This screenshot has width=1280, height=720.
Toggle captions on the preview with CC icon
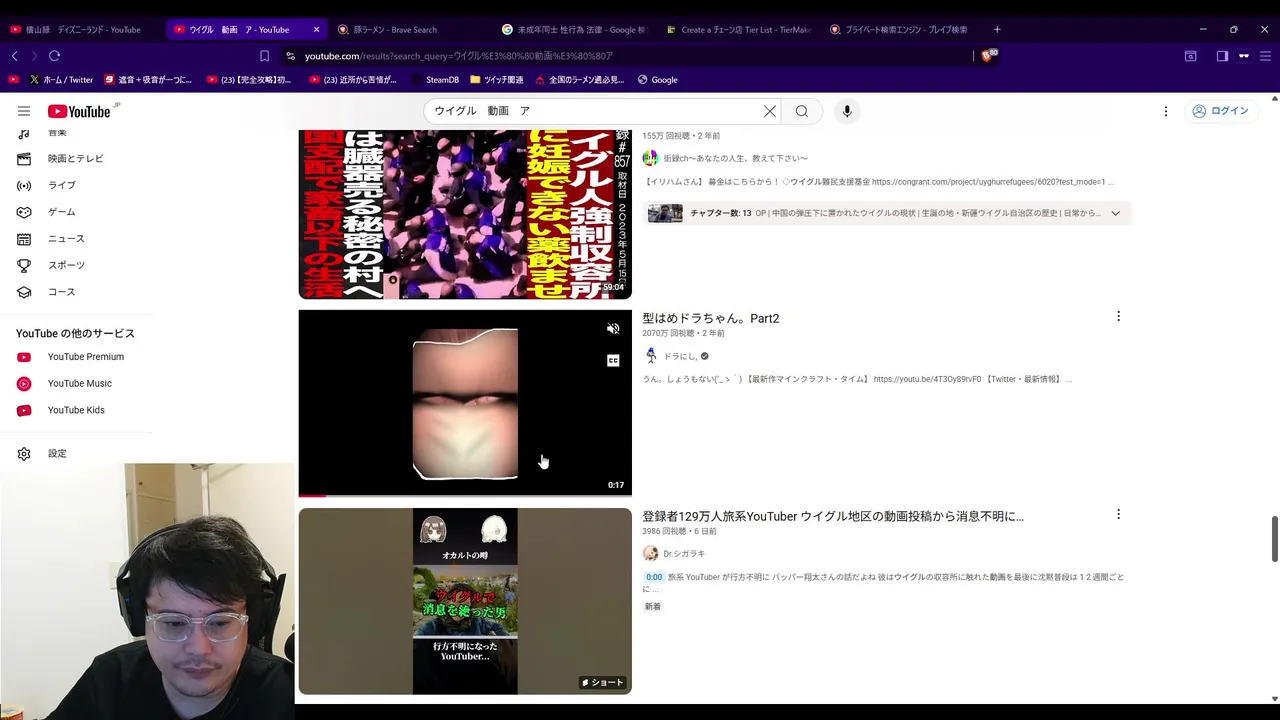click(x=613, y=360)
